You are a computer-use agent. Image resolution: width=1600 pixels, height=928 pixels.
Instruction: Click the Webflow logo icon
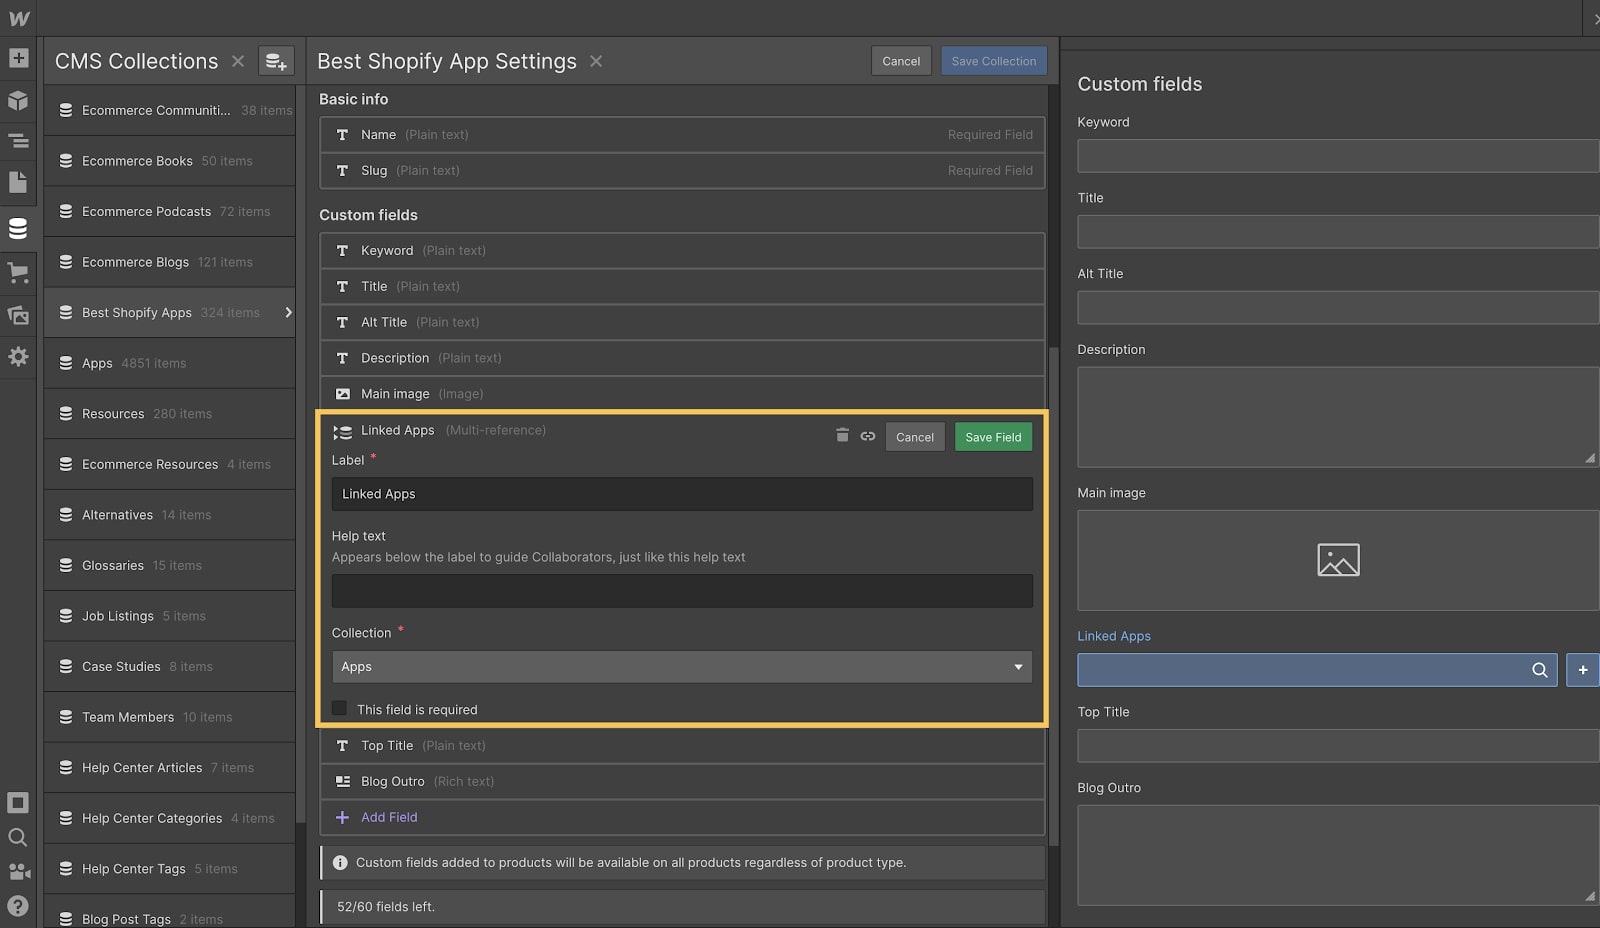coord(18,18)
